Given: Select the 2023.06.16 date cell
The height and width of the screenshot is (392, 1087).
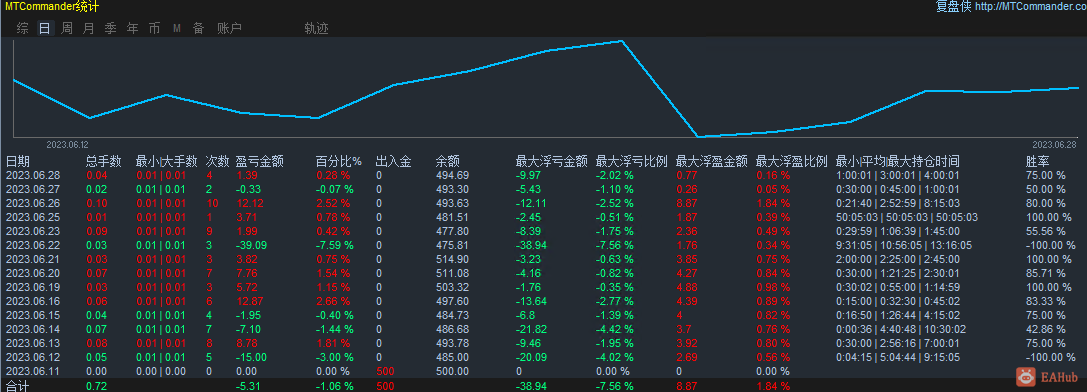Looking at the screenshot, I should pos(33,301).
